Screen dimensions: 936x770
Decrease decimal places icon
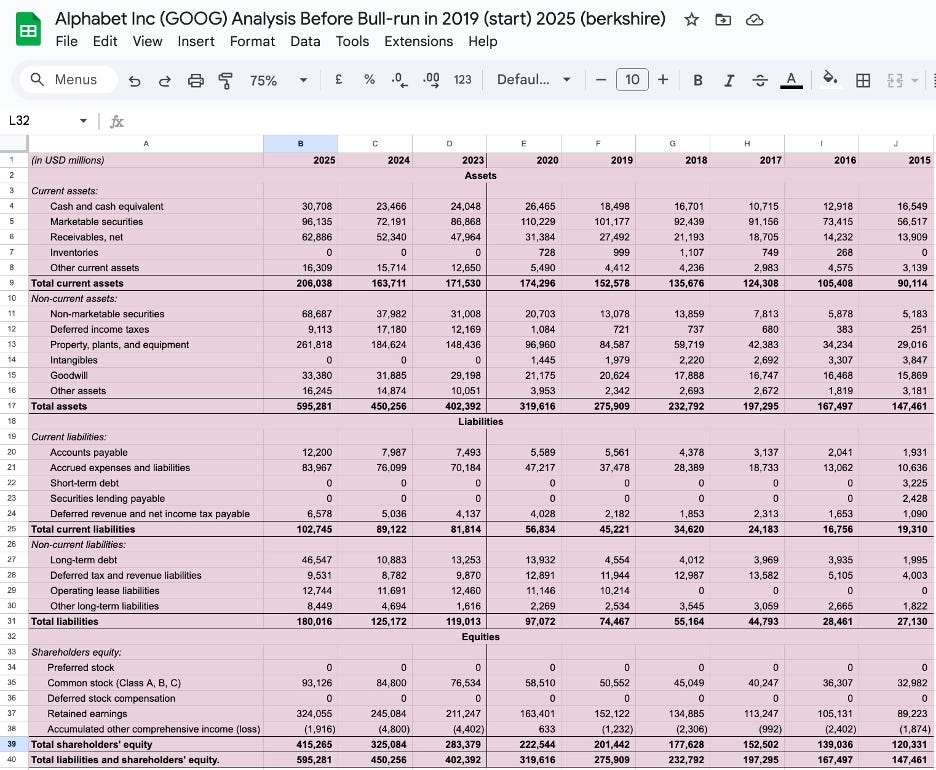click(x=399, y=80)
